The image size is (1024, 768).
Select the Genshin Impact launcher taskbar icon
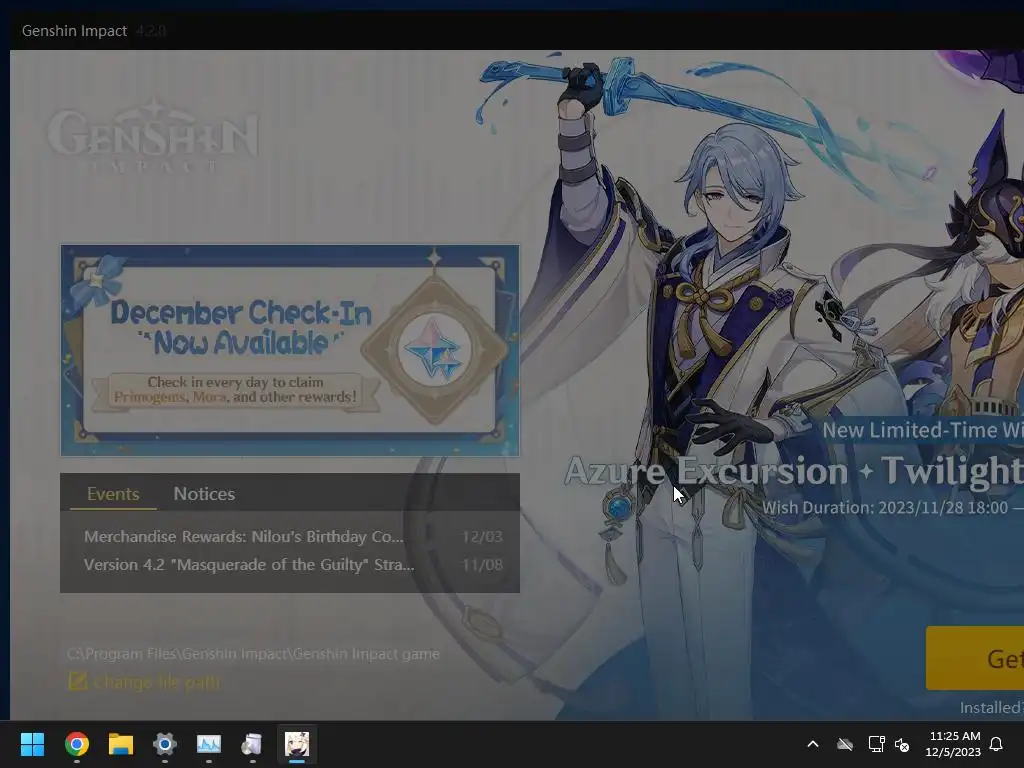pos(296,744)
